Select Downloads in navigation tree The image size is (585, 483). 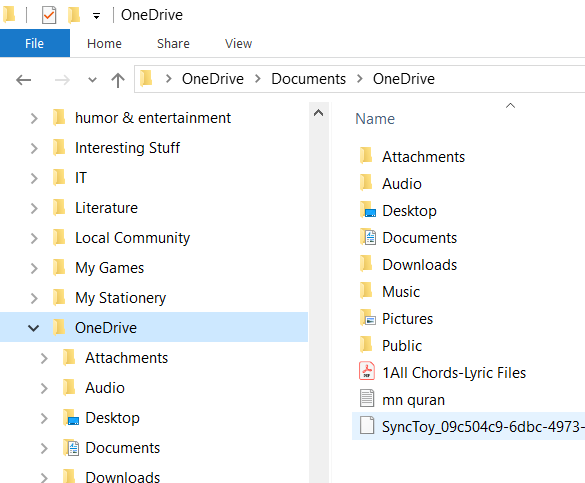122,477
